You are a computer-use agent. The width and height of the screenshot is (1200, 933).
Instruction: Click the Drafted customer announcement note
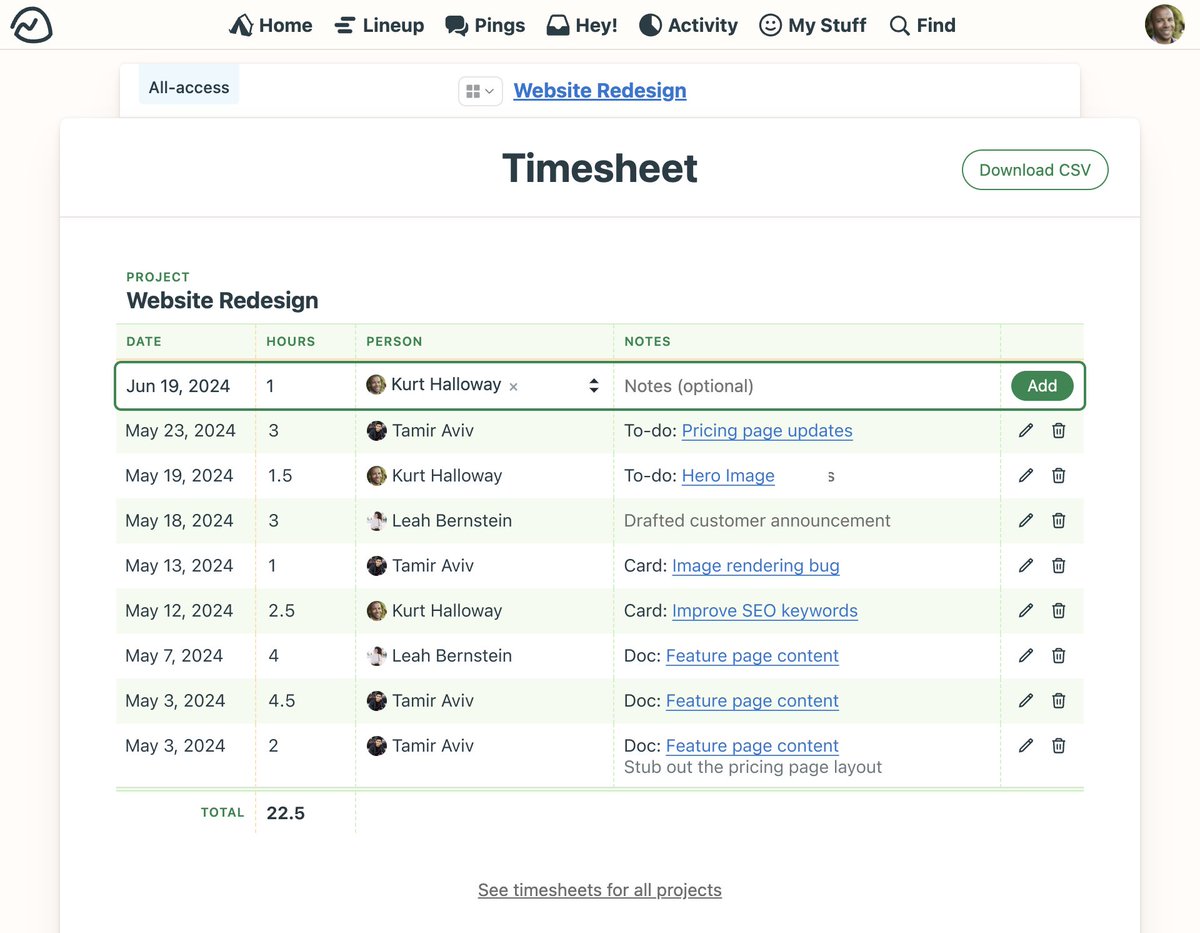tap(757, 521)
